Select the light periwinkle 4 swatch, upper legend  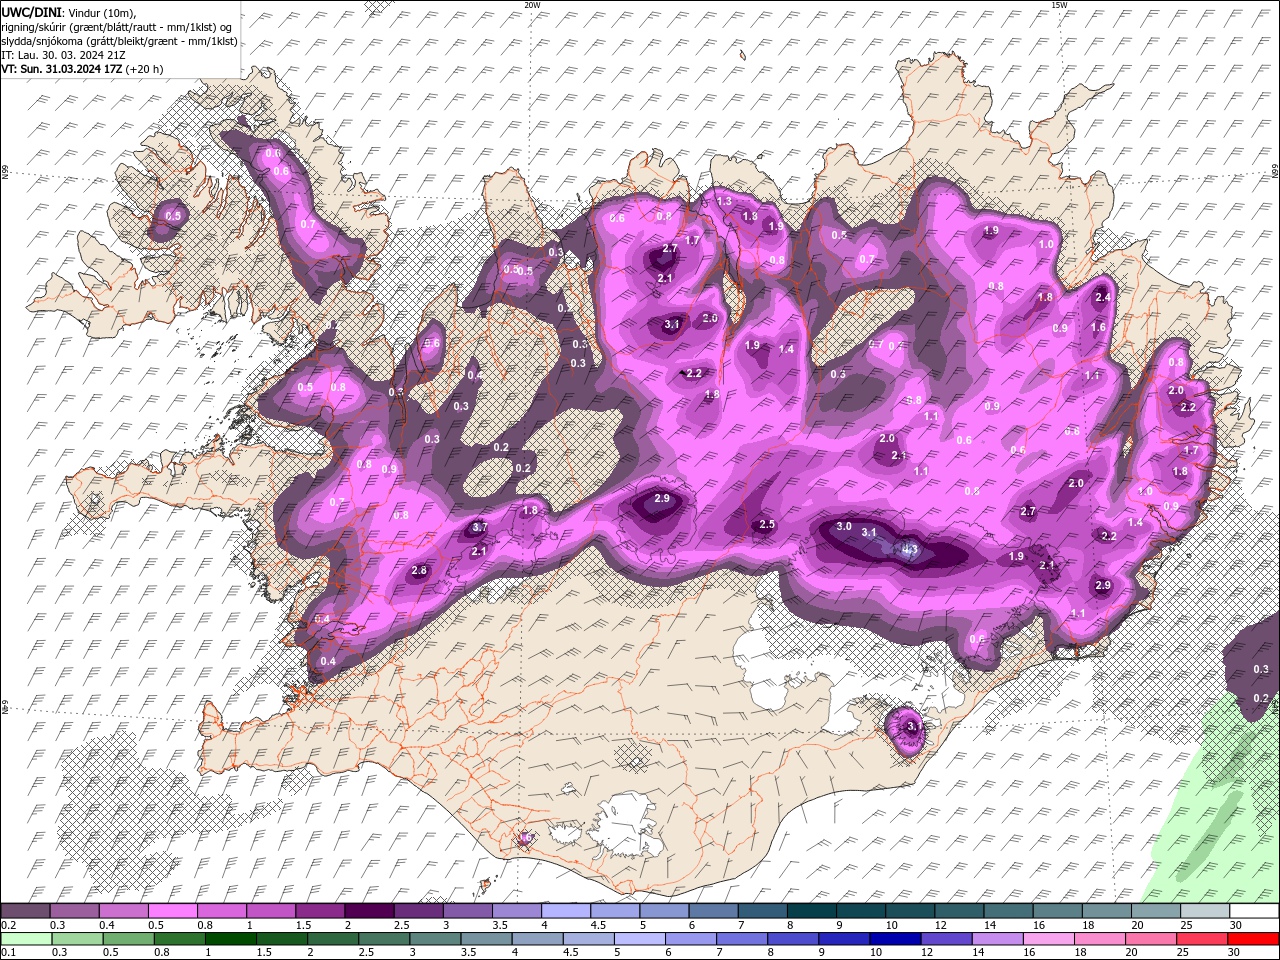pyautogui.click(x=565, y=911)
